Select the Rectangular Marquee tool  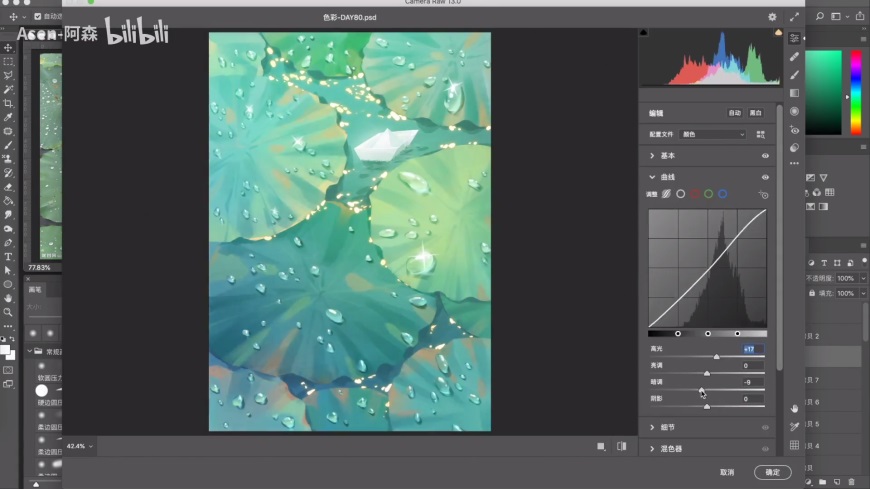[8, 62]
